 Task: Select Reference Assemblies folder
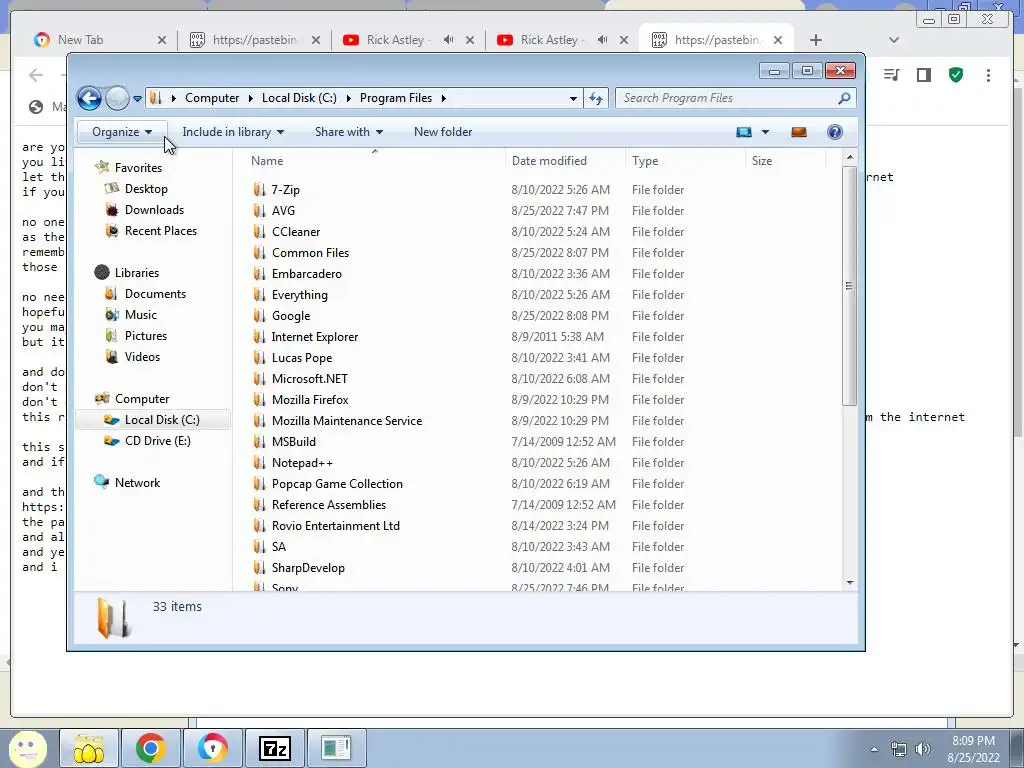(328, 505)
